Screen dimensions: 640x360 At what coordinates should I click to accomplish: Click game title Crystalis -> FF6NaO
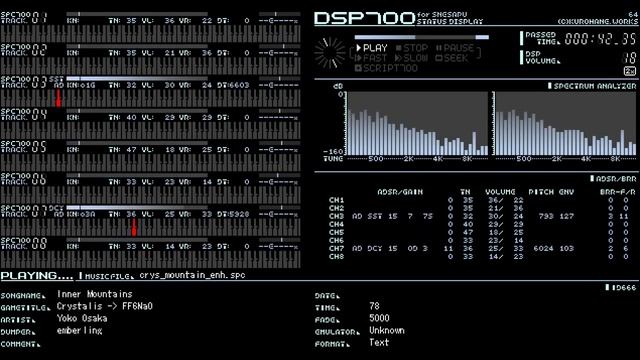click(104, 306)
